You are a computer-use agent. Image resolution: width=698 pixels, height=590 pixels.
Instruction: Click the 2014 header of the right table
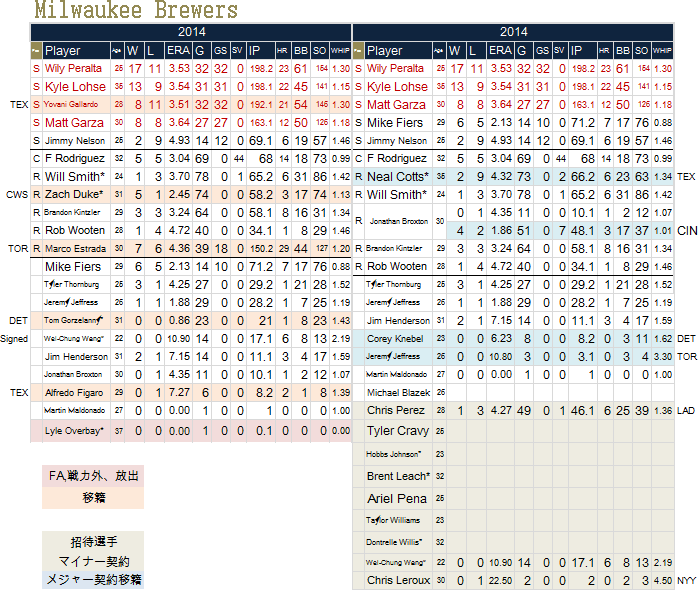coord(513,32)
